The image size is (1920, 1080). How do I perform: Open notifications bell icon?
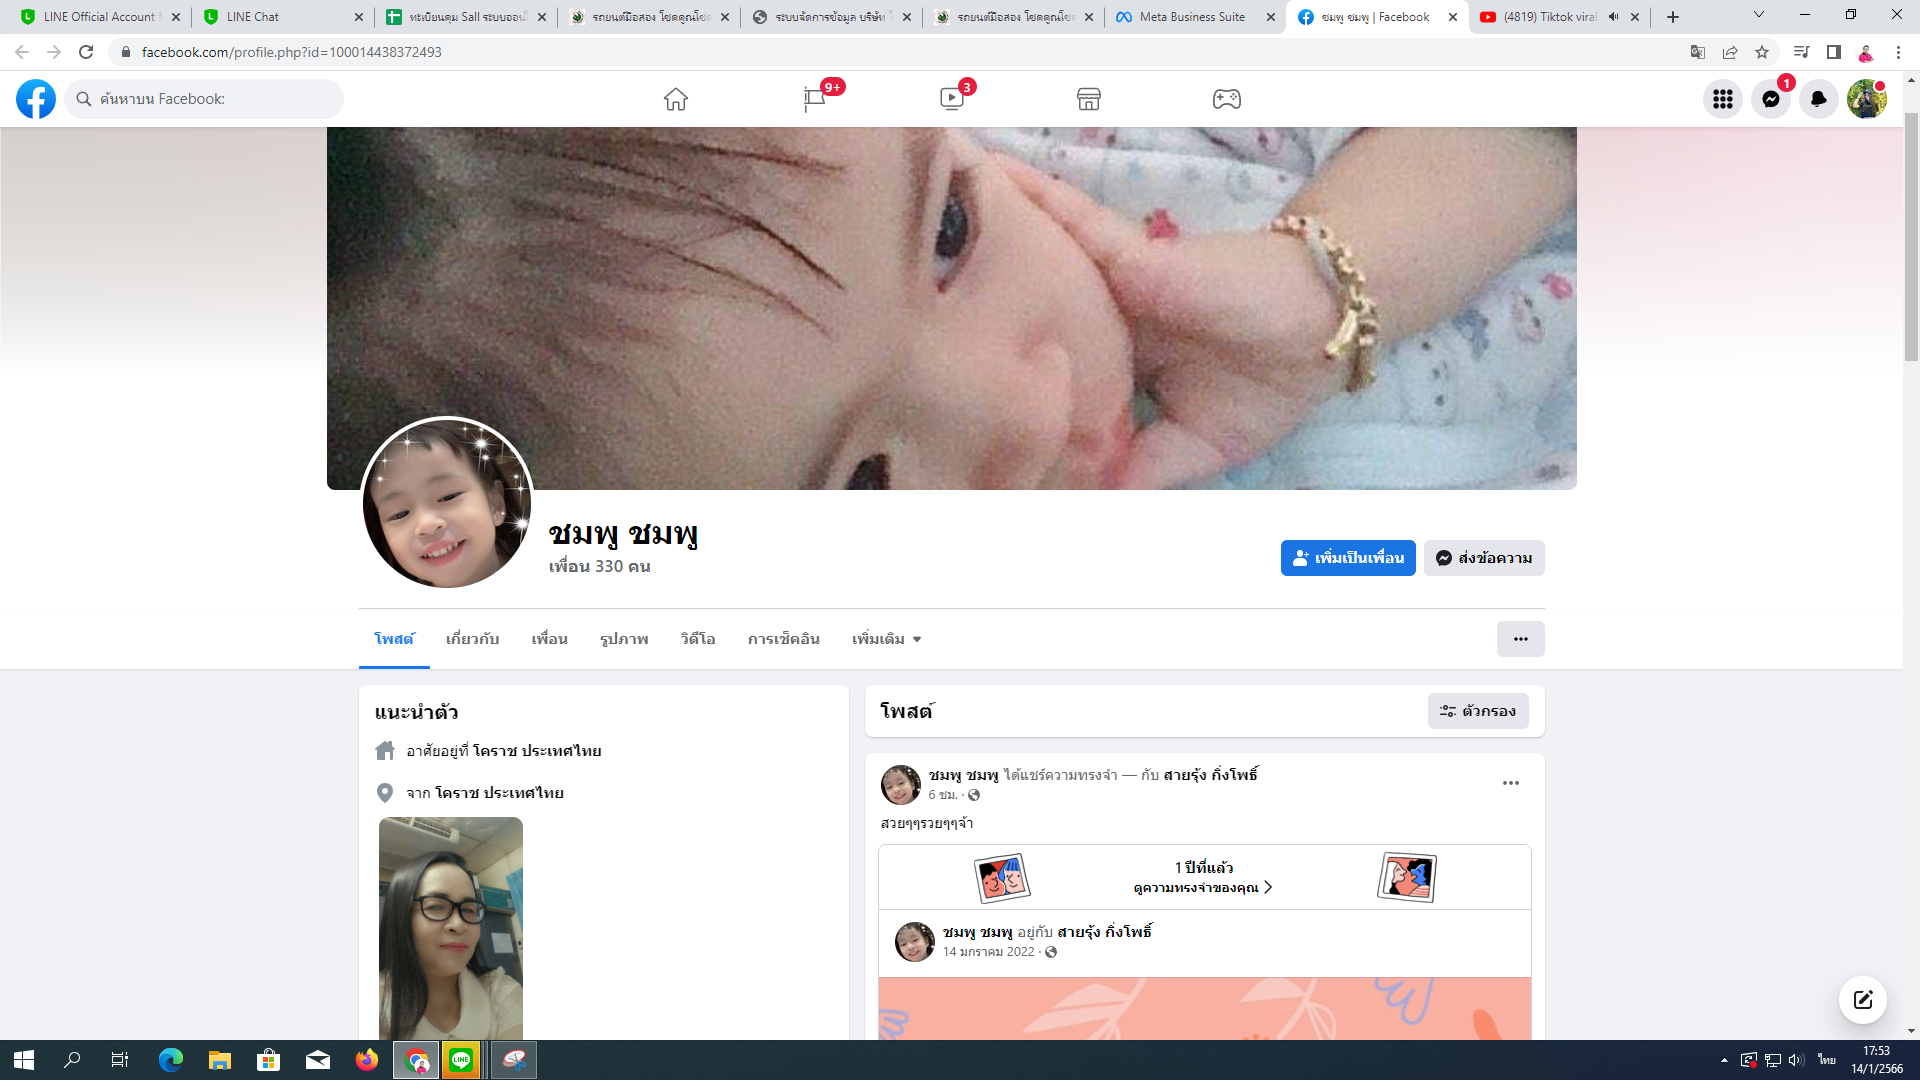point(1818,99)
